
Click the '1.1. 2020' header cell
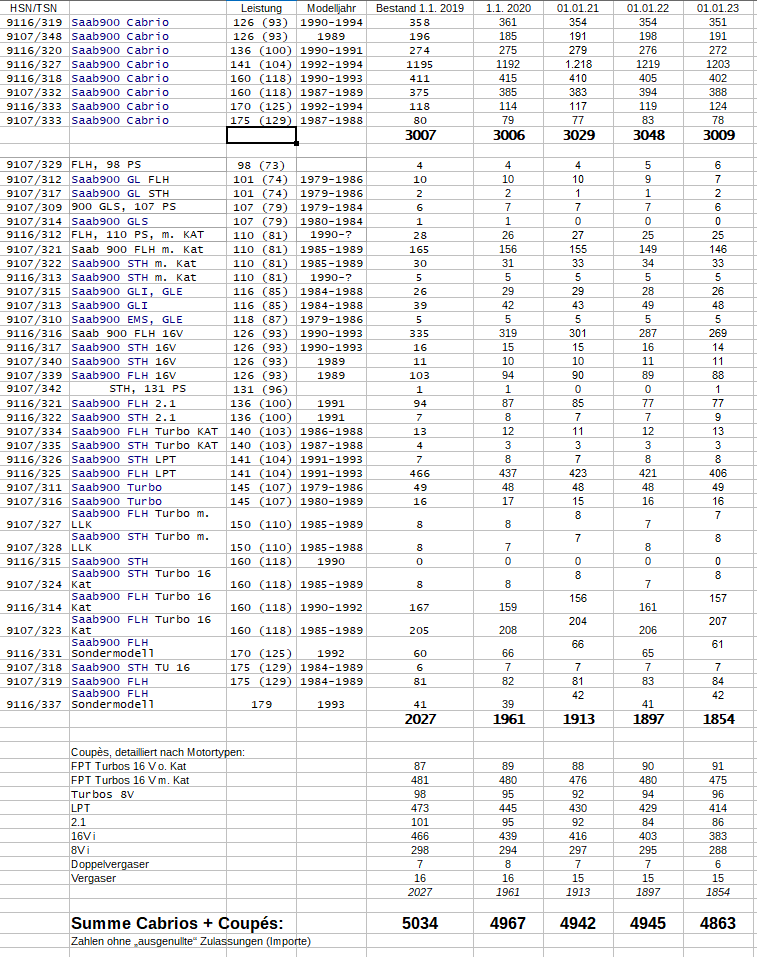point(508,8)
